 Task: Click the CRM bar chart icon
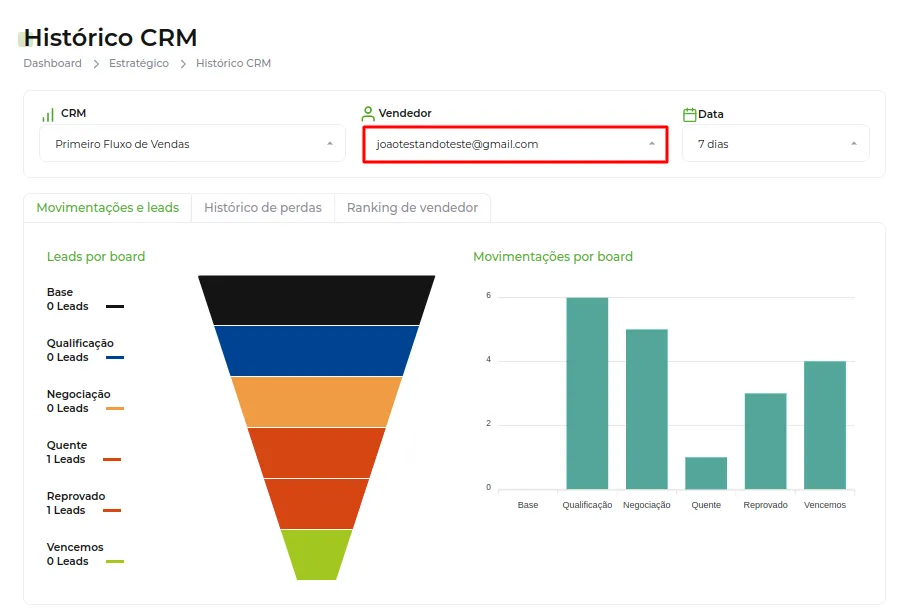(x=48, y=115)
